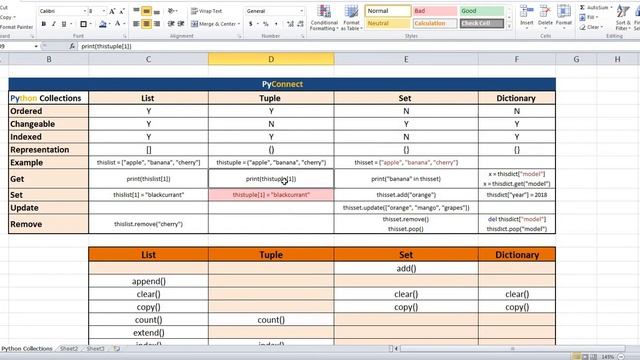This screenshot has height=360, width=640.
Task: Toggle Middle Align vertical alignment
Action: pos(147,11)
